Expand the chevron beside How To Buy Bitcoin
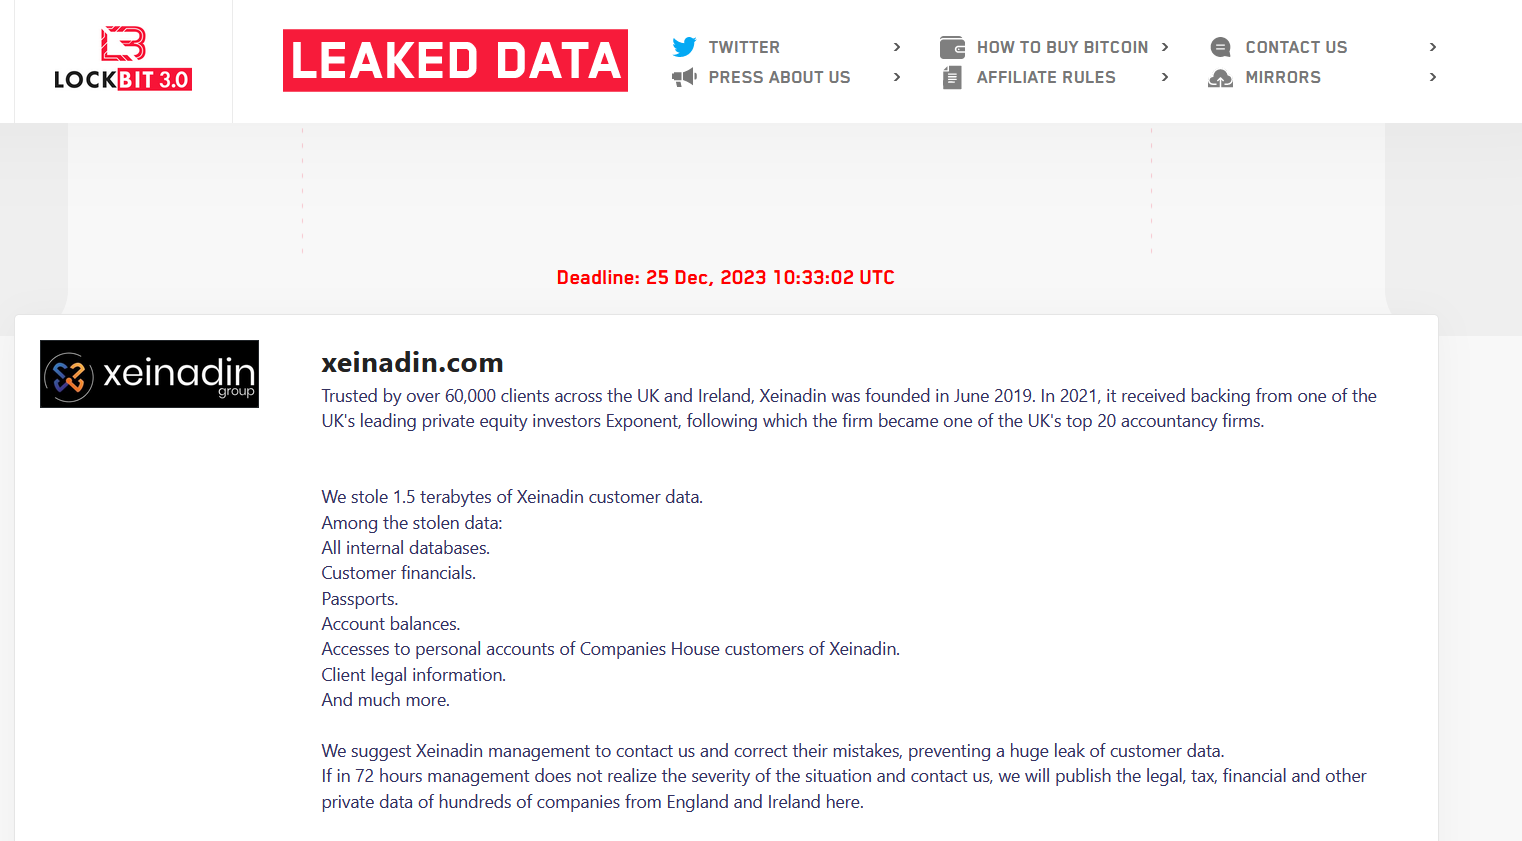This screenshot has height=841, width=1522. pyautogui.click(x=1165, y=47)
